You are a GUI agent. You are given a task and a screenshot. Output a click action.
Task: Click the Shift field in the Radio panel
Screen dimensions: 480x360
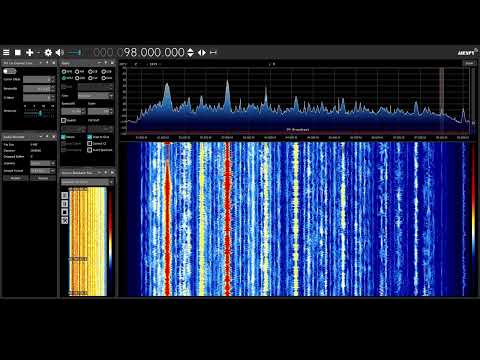tap(95, 87)
